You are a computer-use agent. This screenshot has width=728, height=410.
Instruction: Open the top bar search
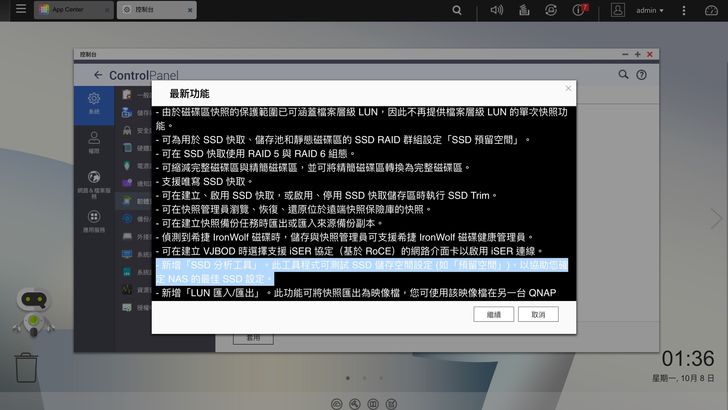click(x=457, y=10)
